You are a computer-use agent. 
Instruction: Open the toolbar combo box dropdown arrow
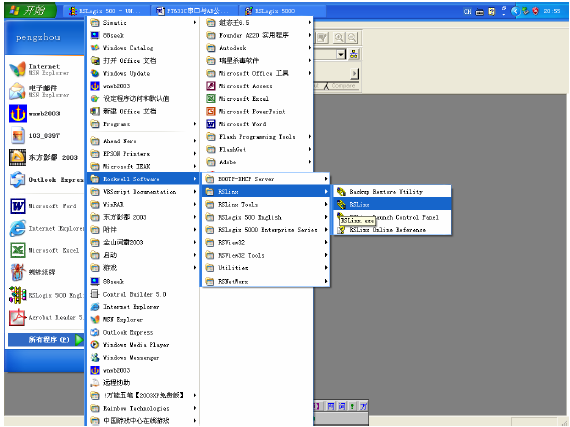341,55
